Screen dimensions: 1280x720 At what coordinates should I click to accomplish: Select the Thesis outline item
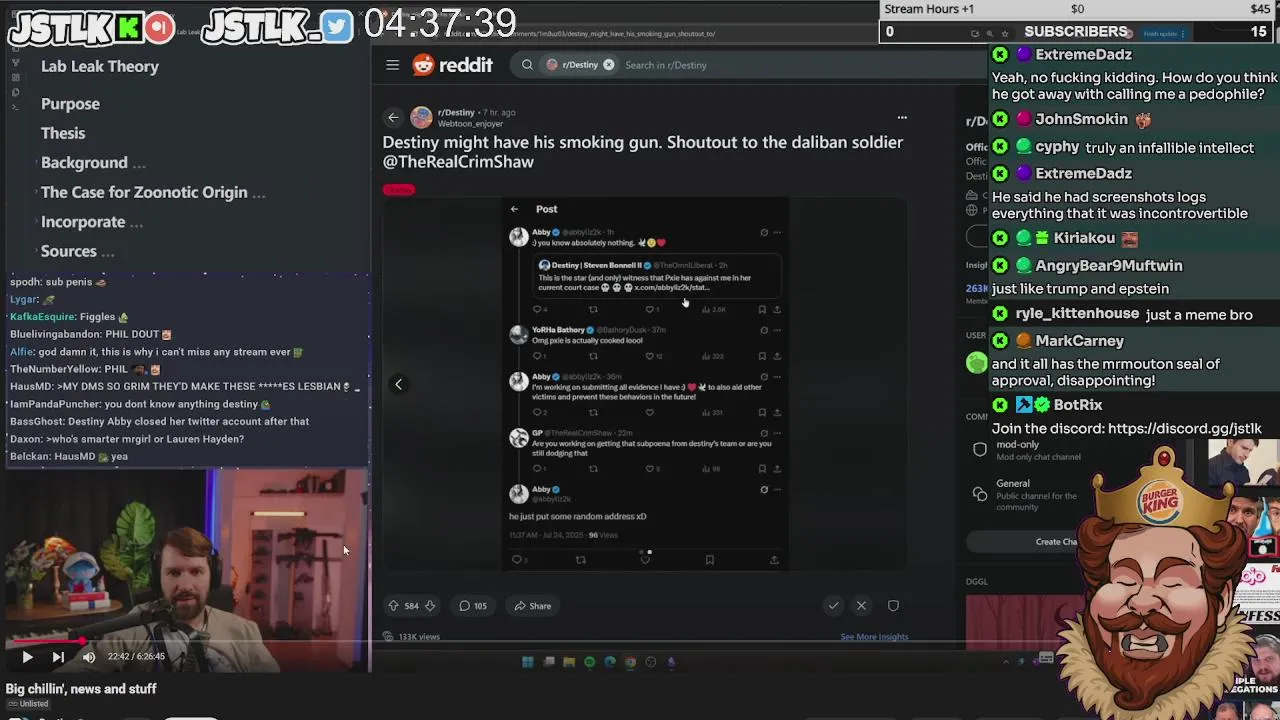click(63, 133)
